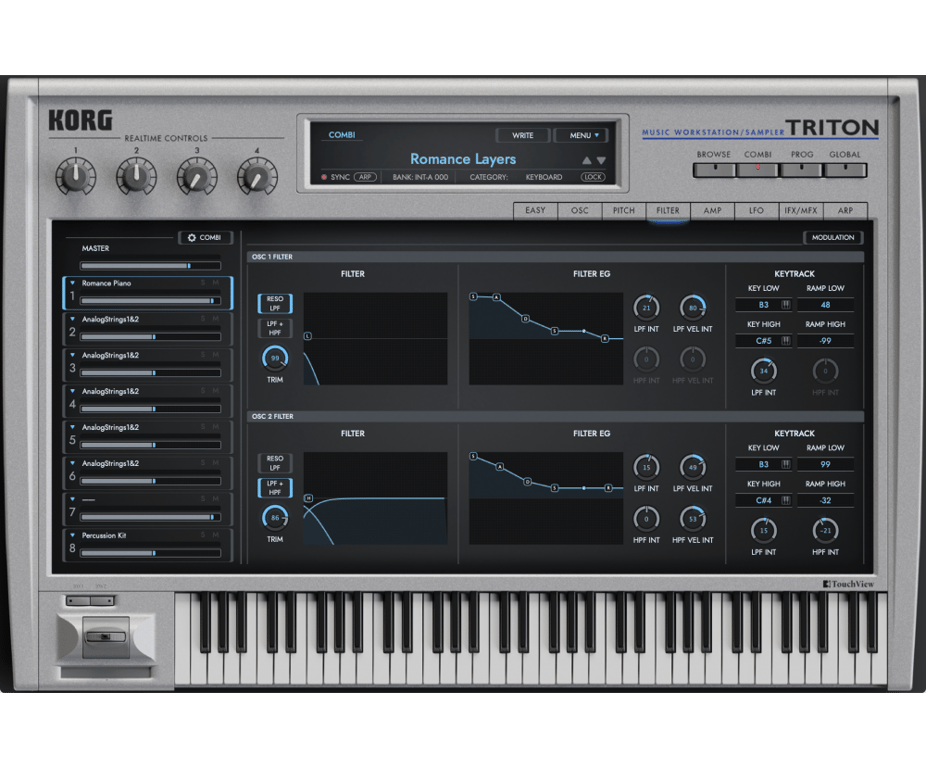Screen dimensions: 926x768
Task: Click the OSC 1 filter cutoff L handle
Action: click(x=308, y=336)
